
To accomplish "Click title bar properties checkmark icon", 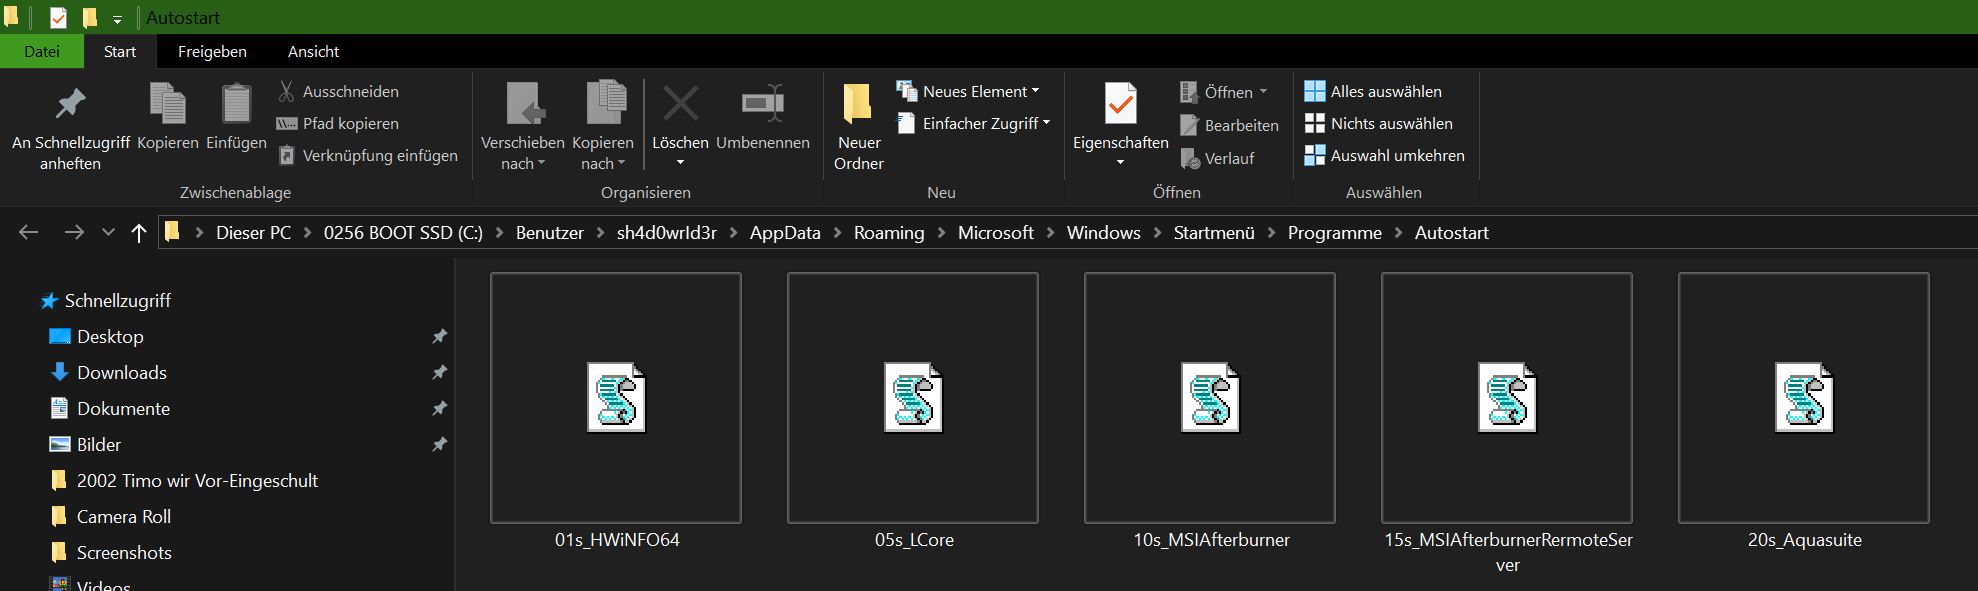I will tap(59, 17).
